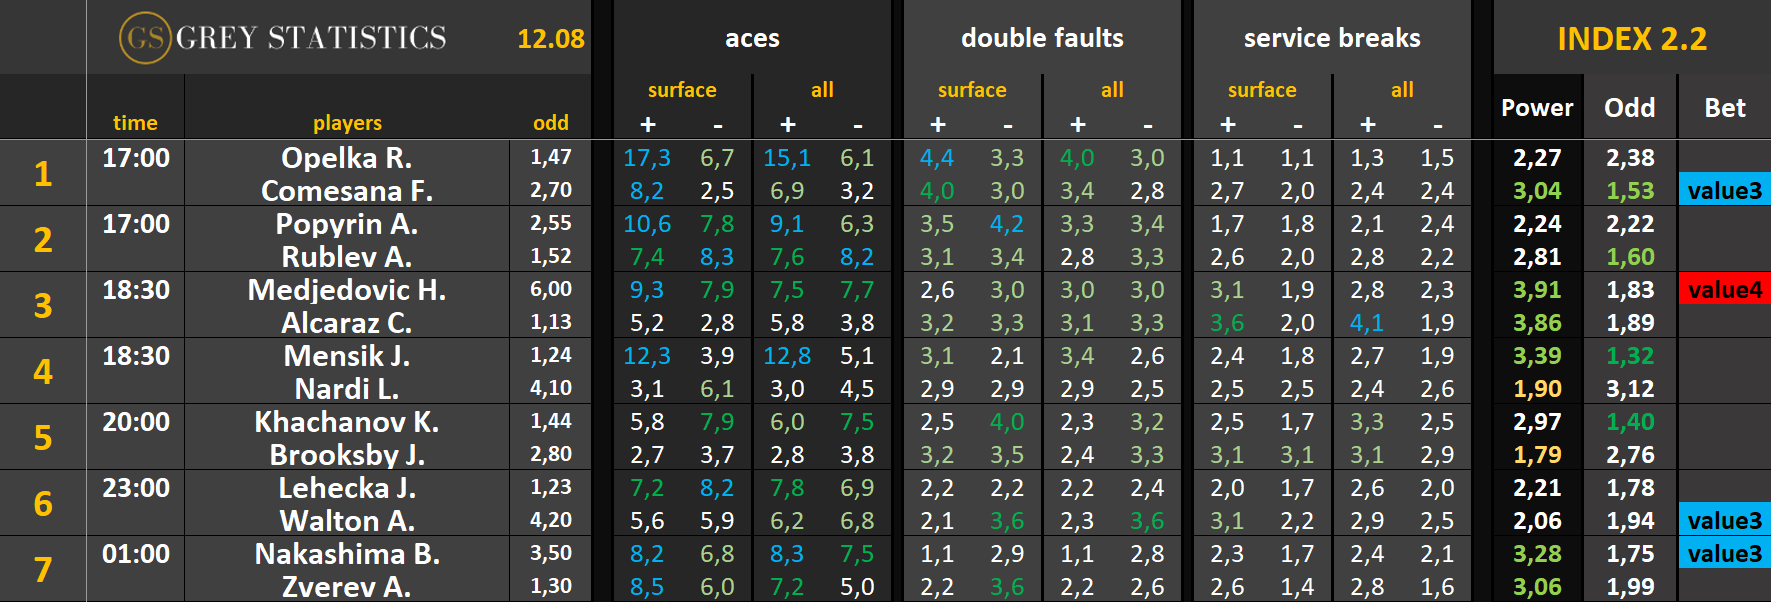This screenshot has height=602, width=1771.
Task: Open the aces column header
Action: (x=752, y=38)
